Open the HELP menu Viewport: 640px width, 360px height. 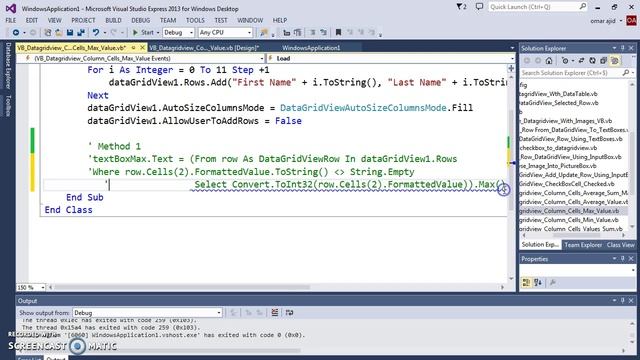click(x=280, y=20)
